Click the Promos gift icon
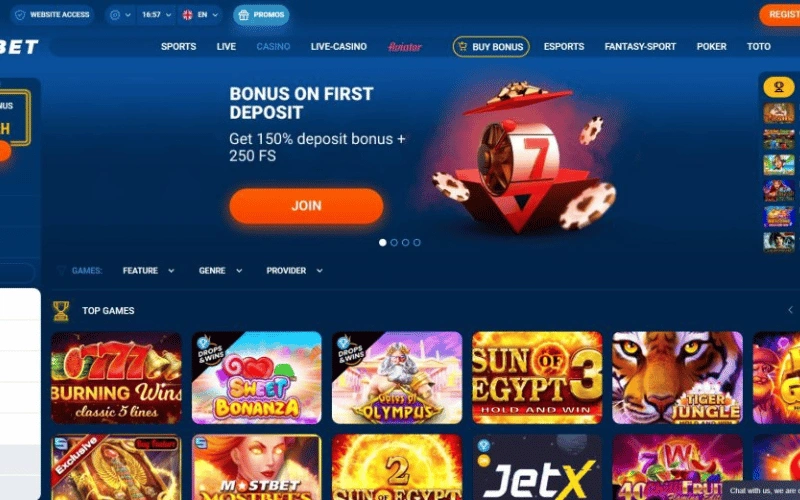This screenshot has height=500, width=800. pyautogui.click(x=244, y=15)
